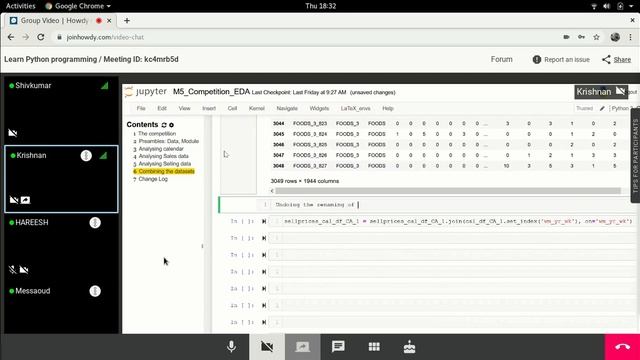Close the Group Video tab

point(109,20)
